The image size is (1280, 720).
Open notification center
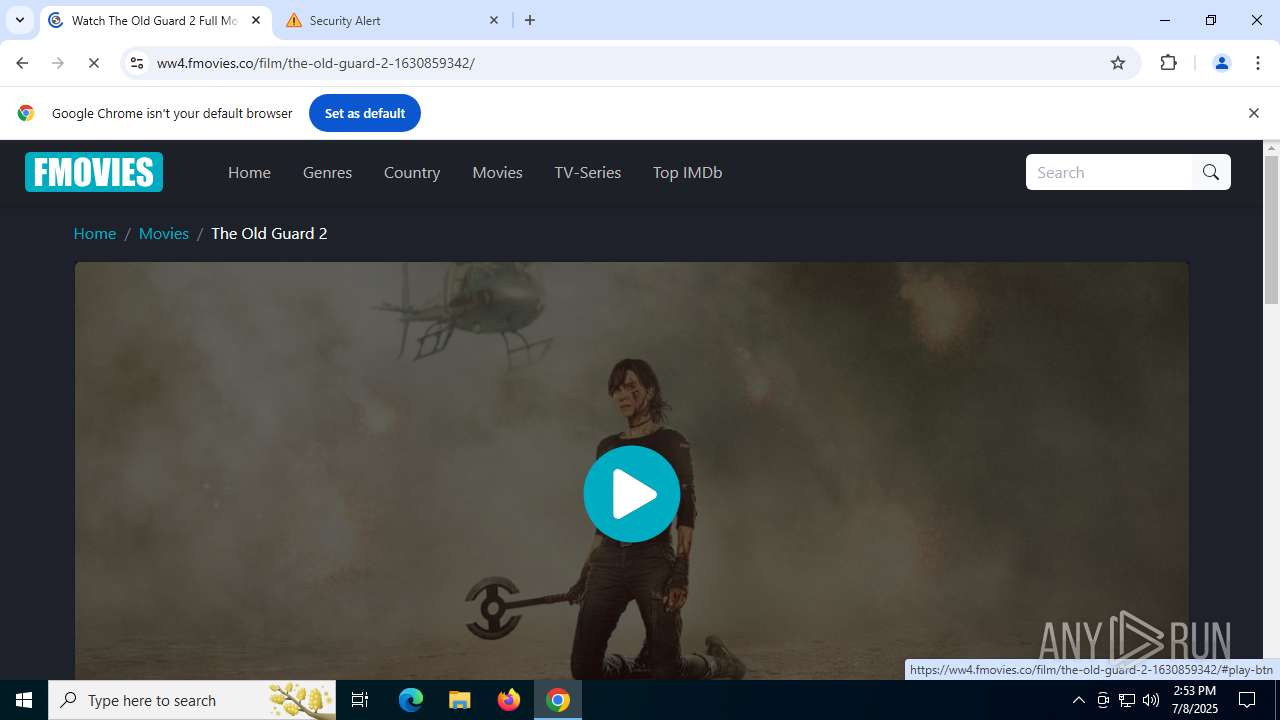tap(1247, 700)
